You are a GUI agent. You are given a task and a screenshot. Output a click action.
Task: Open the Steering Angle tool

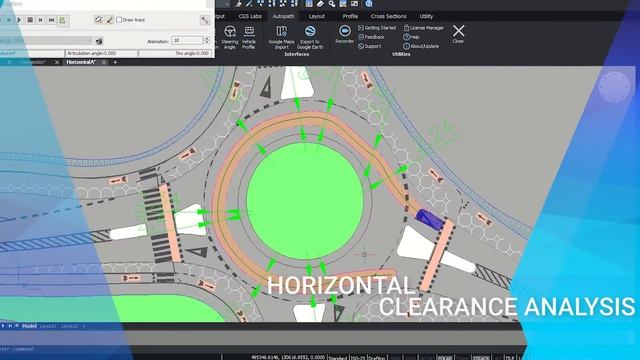coord(229,38)
